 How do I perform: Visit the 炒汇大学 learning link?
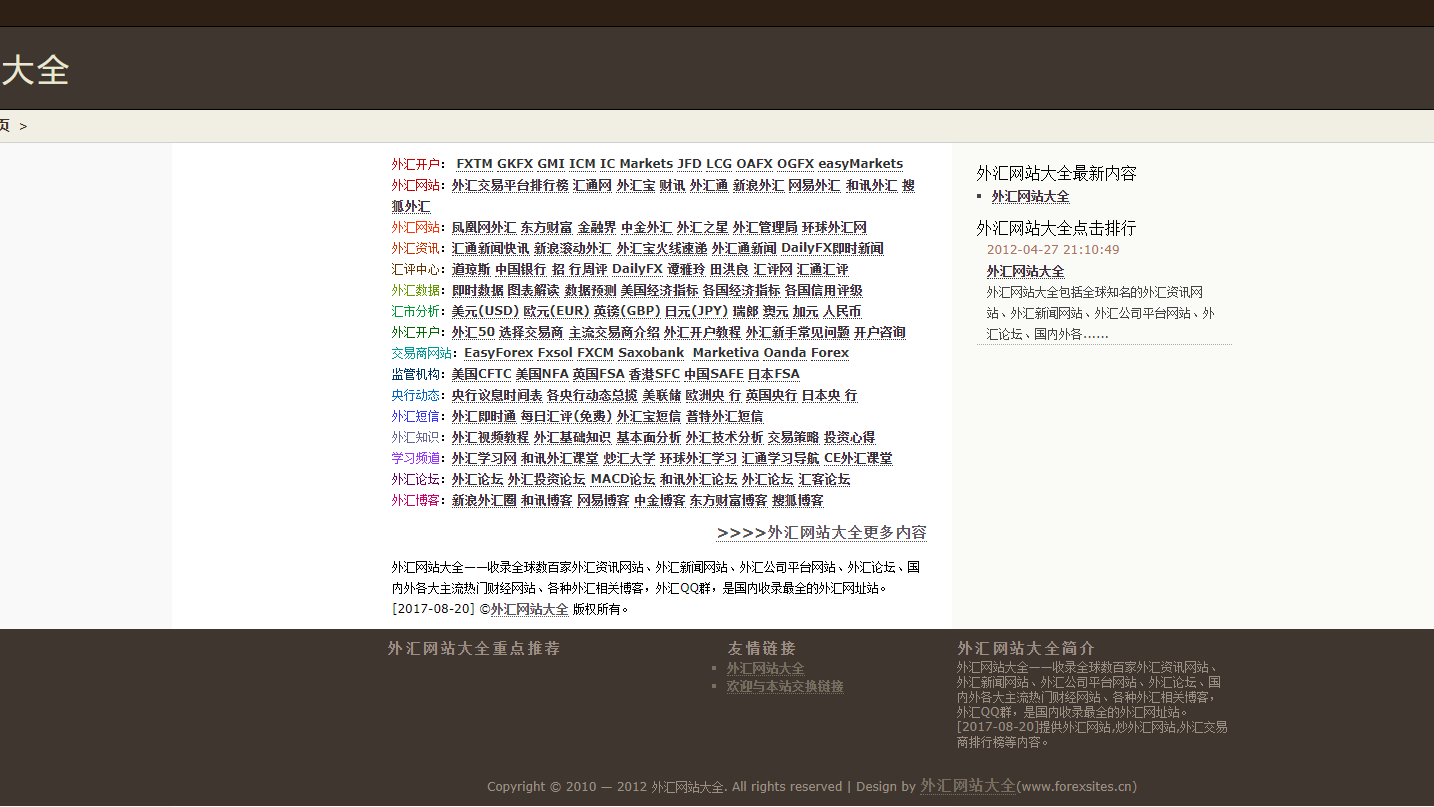629,458
